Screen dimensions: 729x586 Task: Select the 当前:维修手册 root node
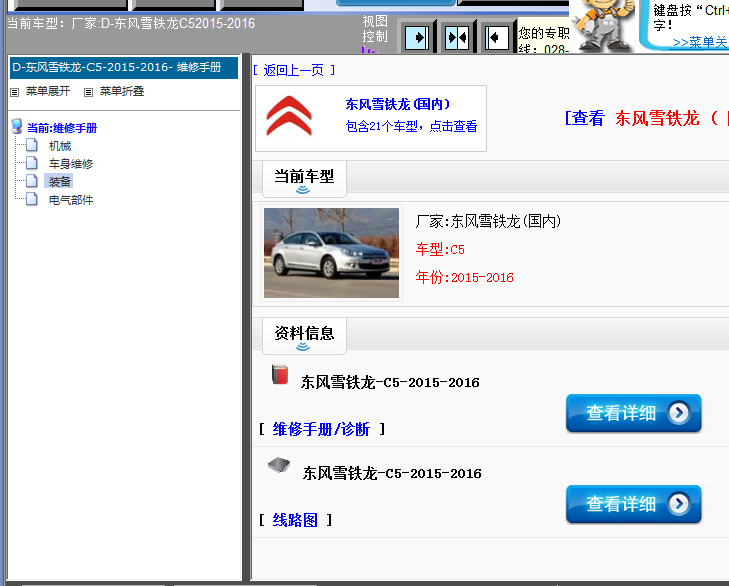coord(62,128)
